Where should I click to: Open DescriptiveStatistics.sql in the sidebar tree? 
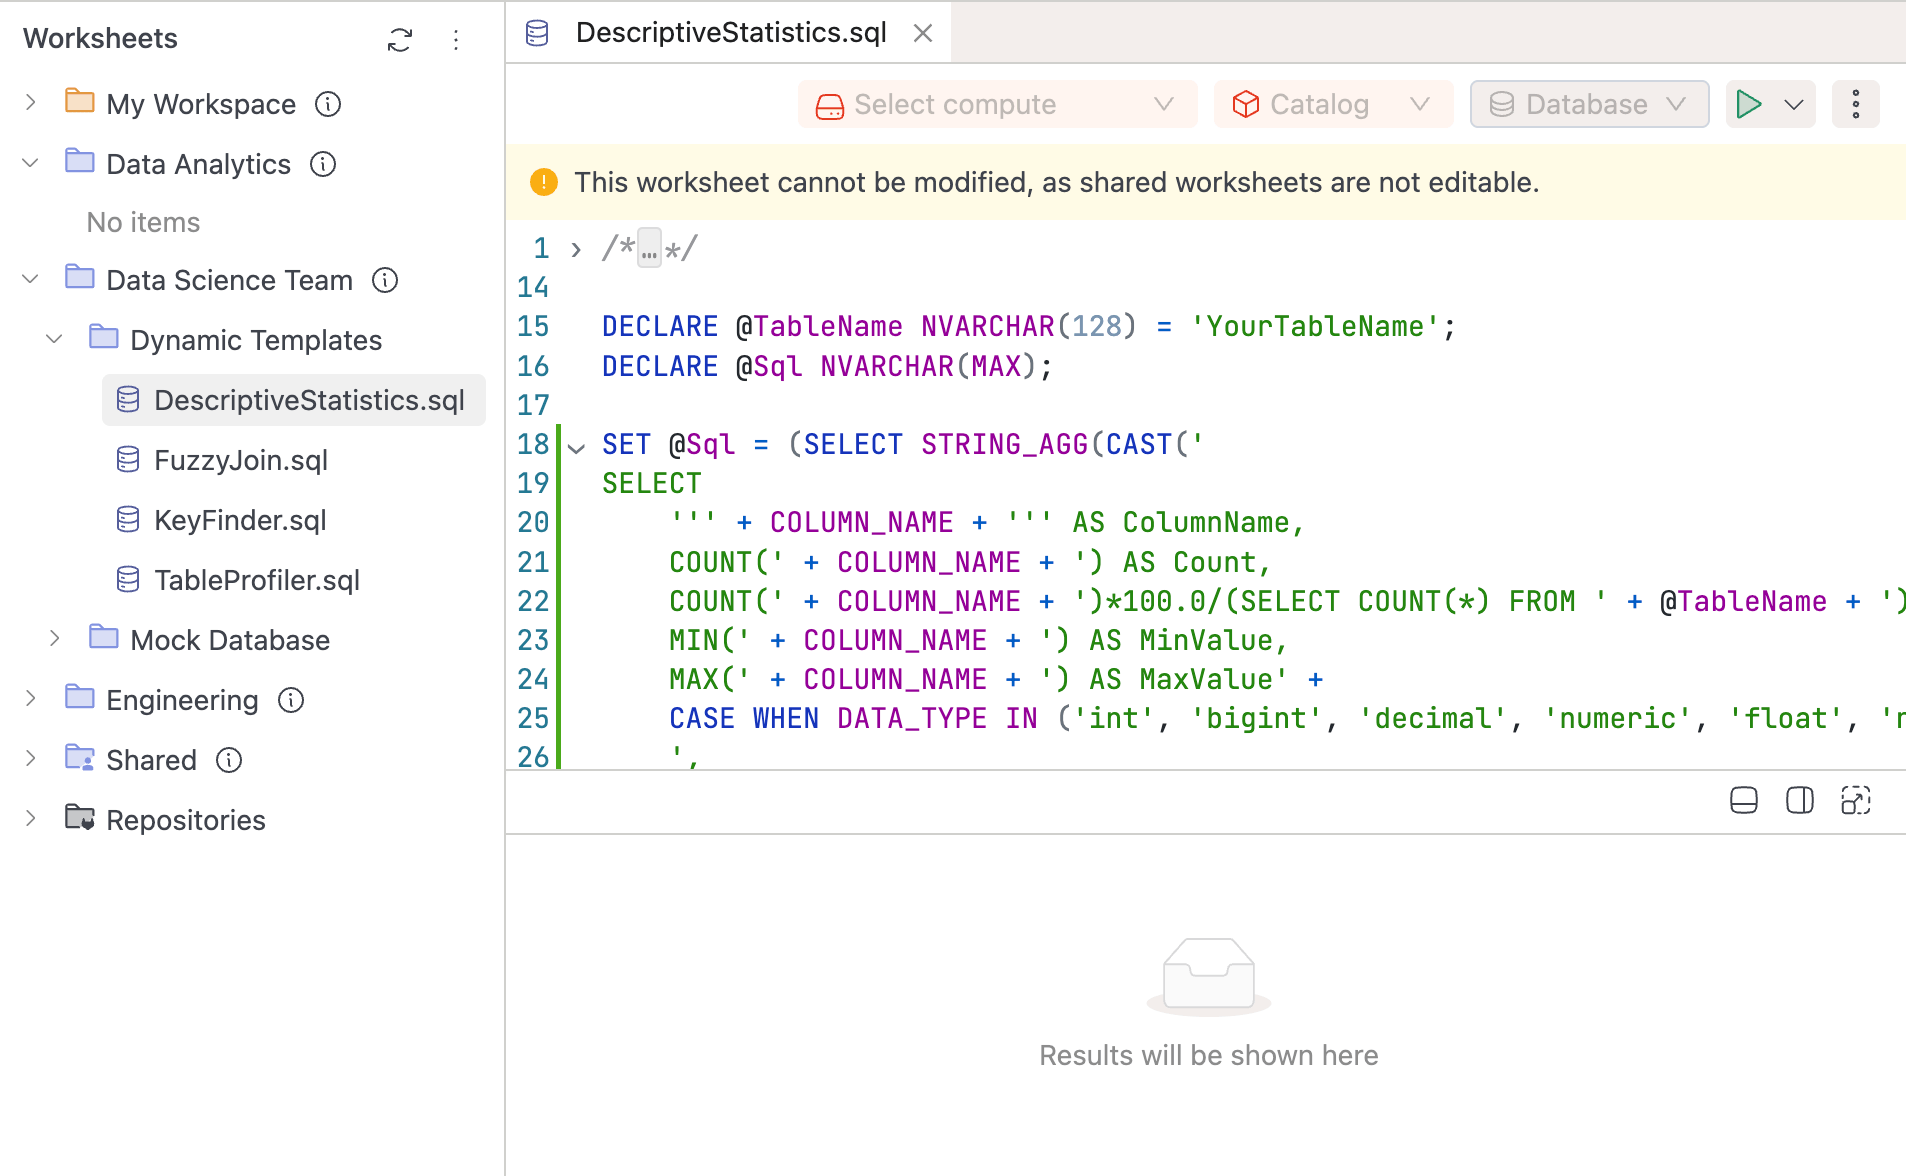pos(294,400)
